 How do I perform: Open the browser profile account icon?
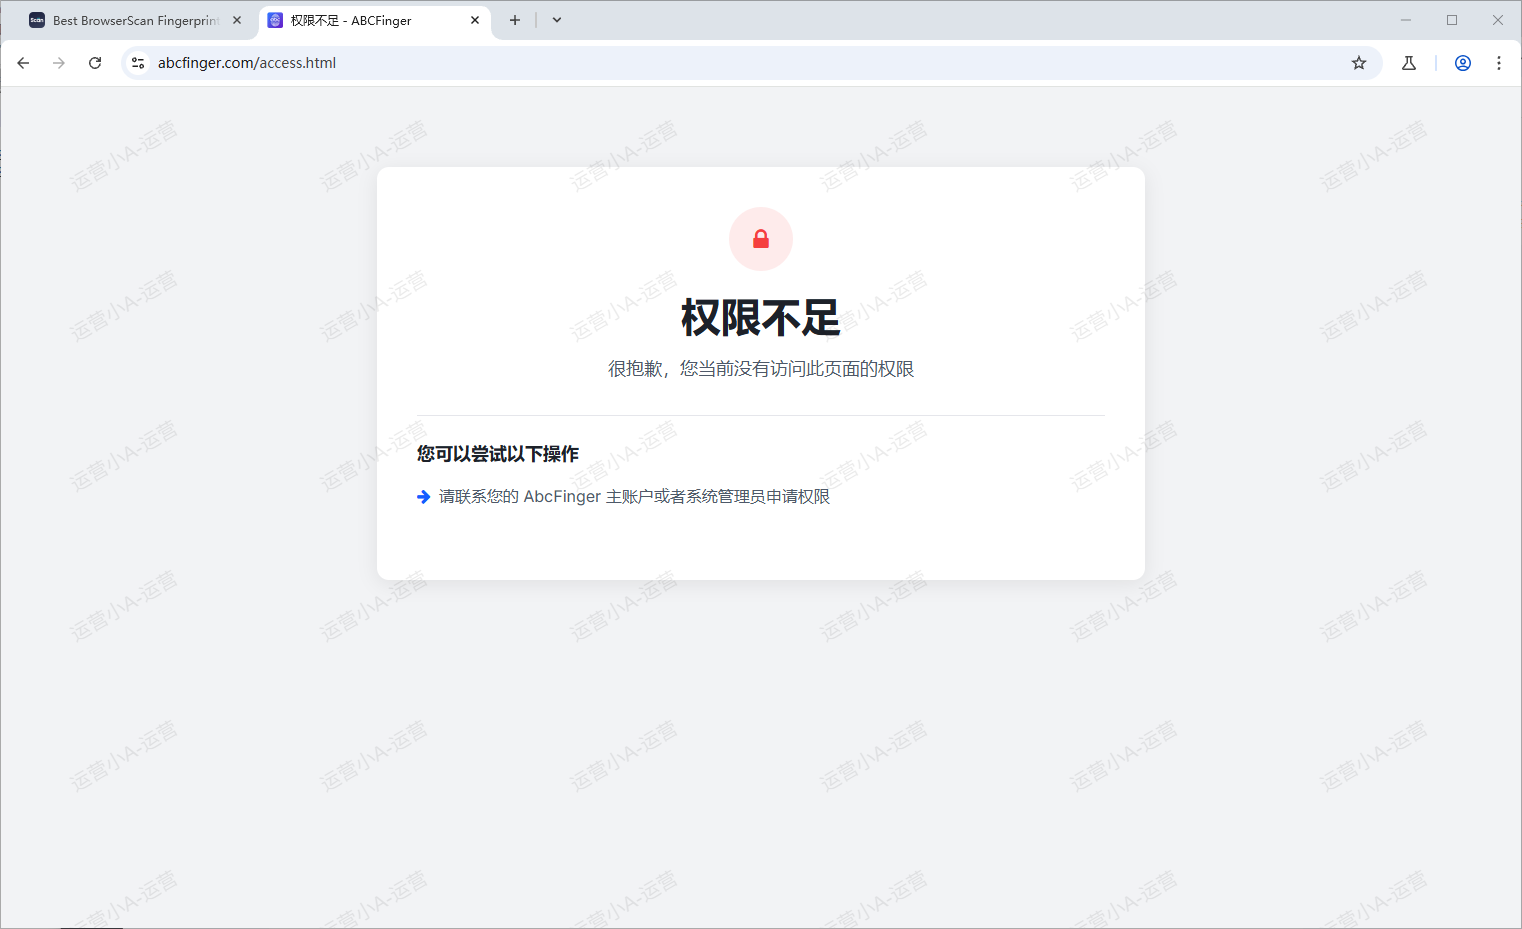1462,62
